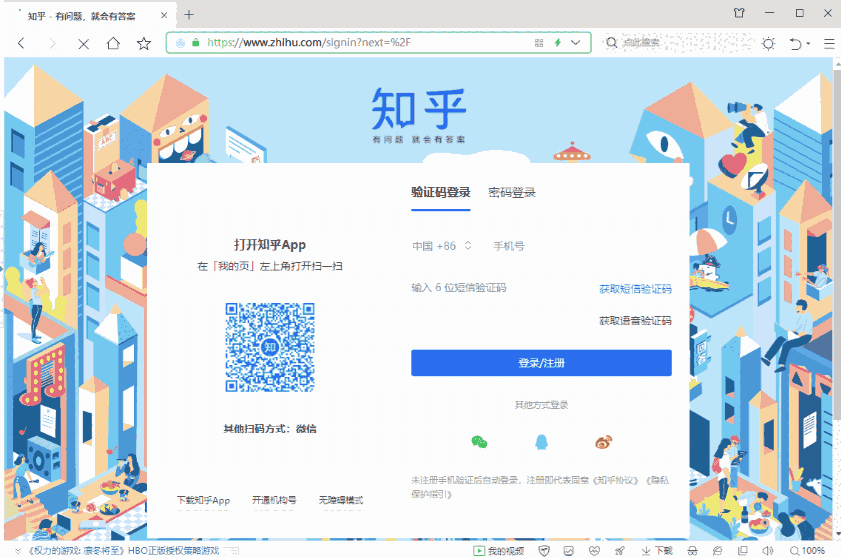Click the magnifier search icon in search box
841x558 pixels.
(x=611, y=42)
